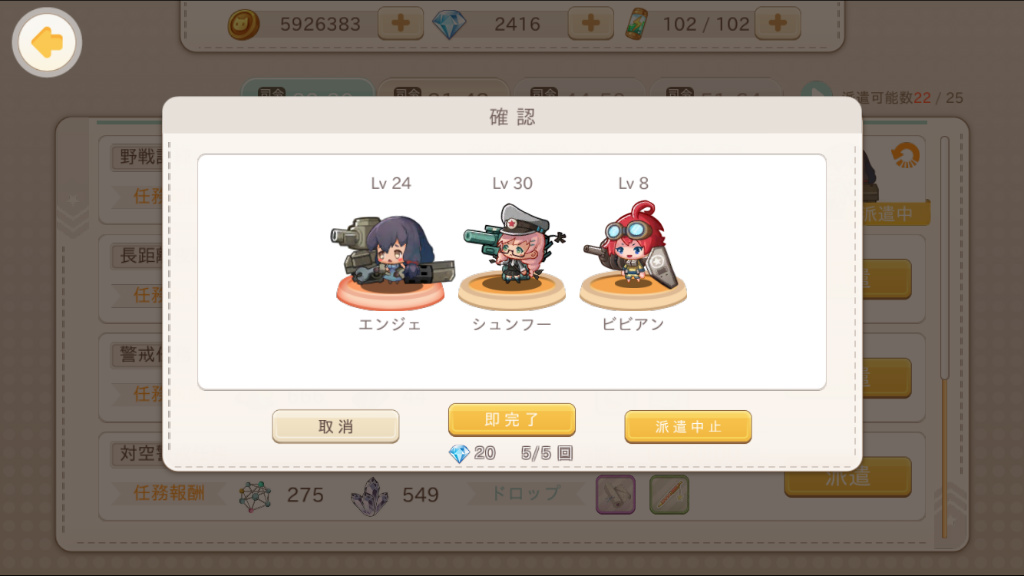
Task: Add more gold coins with plus button
Action: click(400, 24)
